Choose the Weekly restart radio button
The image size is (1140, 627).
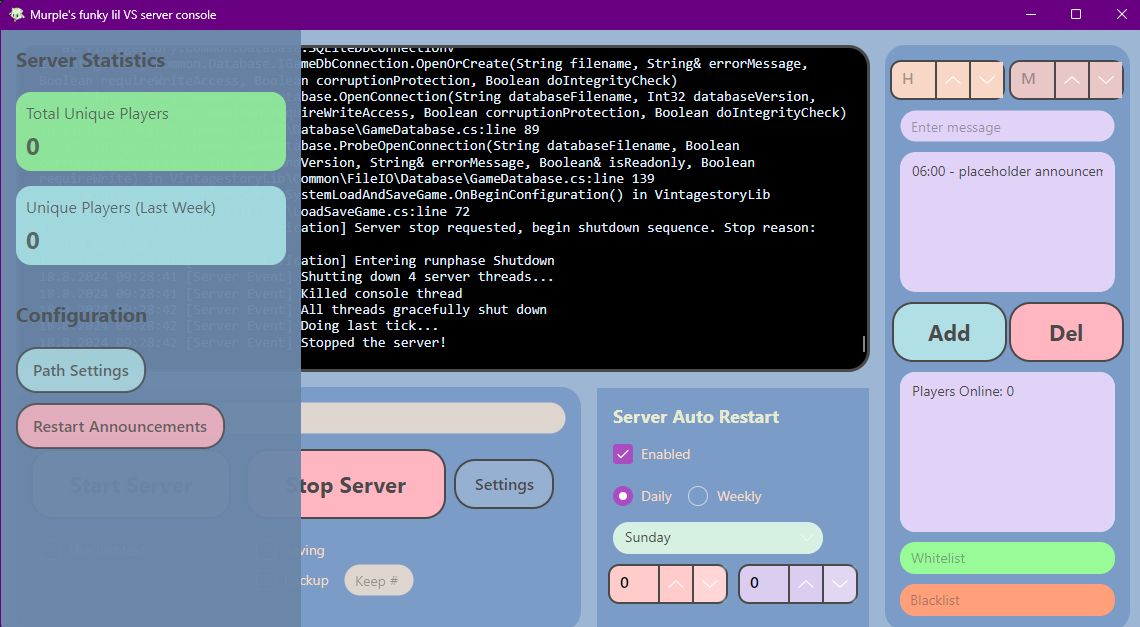[698, 496]
